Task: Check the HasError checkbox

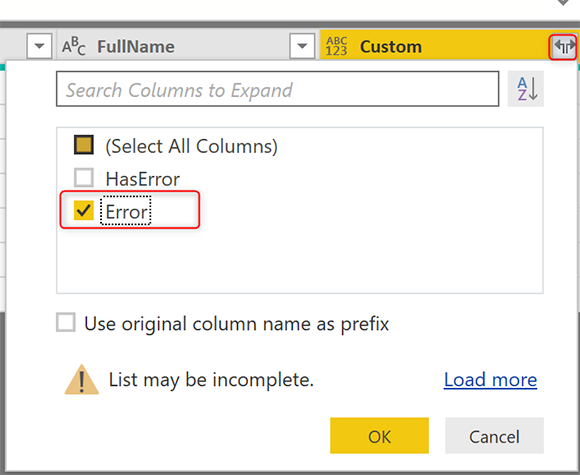Action: pyautogui.click(x=84, y=178)
